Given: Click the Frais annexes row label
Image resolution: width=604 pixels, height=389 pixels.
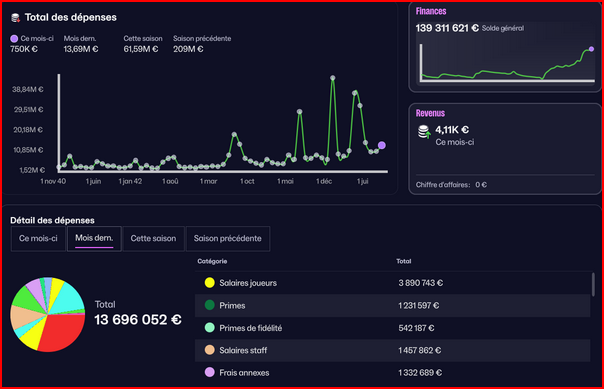Looking at the screenshot, I should (244, 373).
